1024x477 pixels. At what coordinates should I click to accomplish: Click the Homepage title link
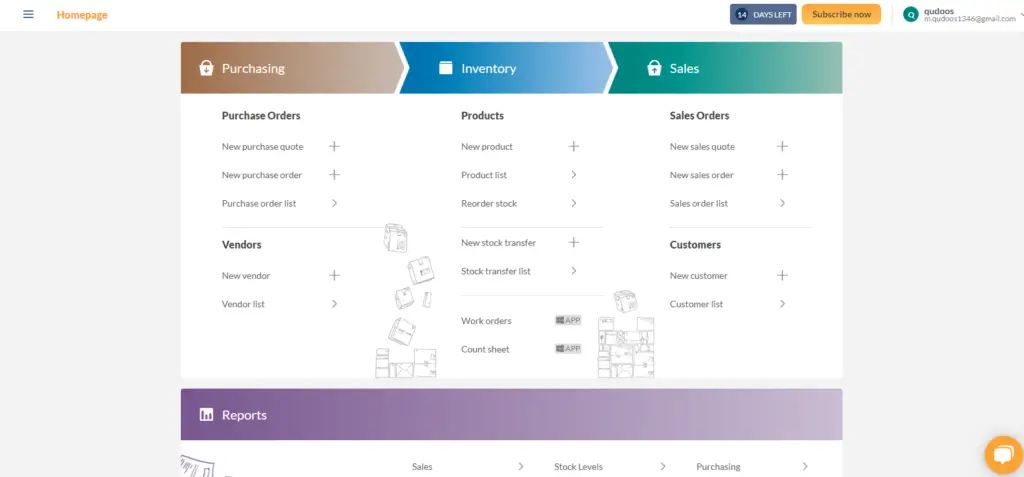(82, 15)
